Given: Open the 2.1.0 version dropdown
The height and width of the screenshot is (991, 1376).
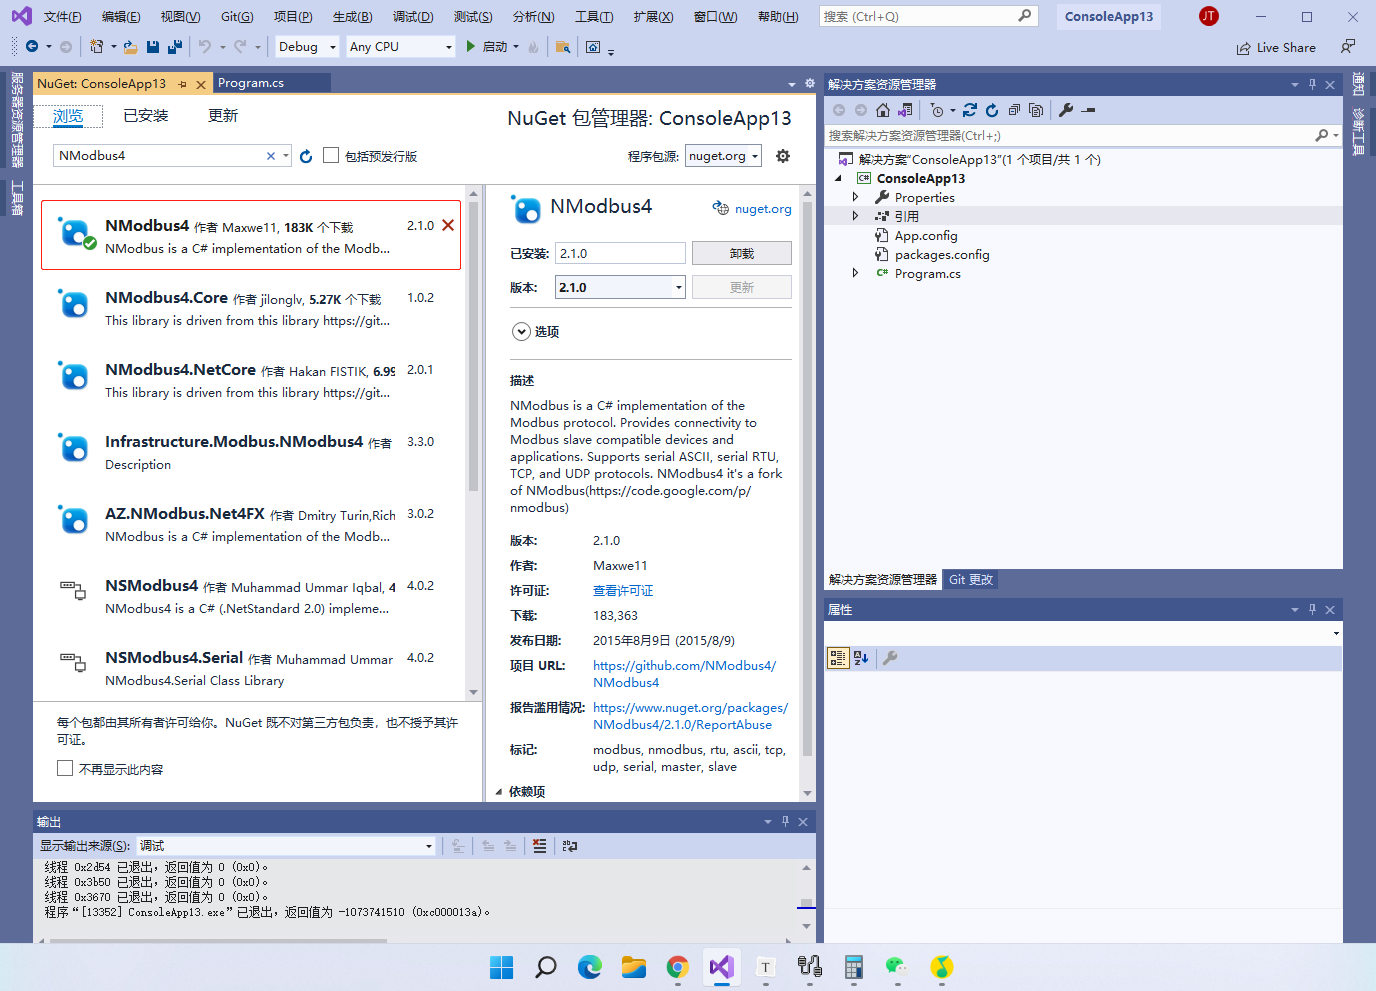Looking at the screenshot, I should point(620,287).
